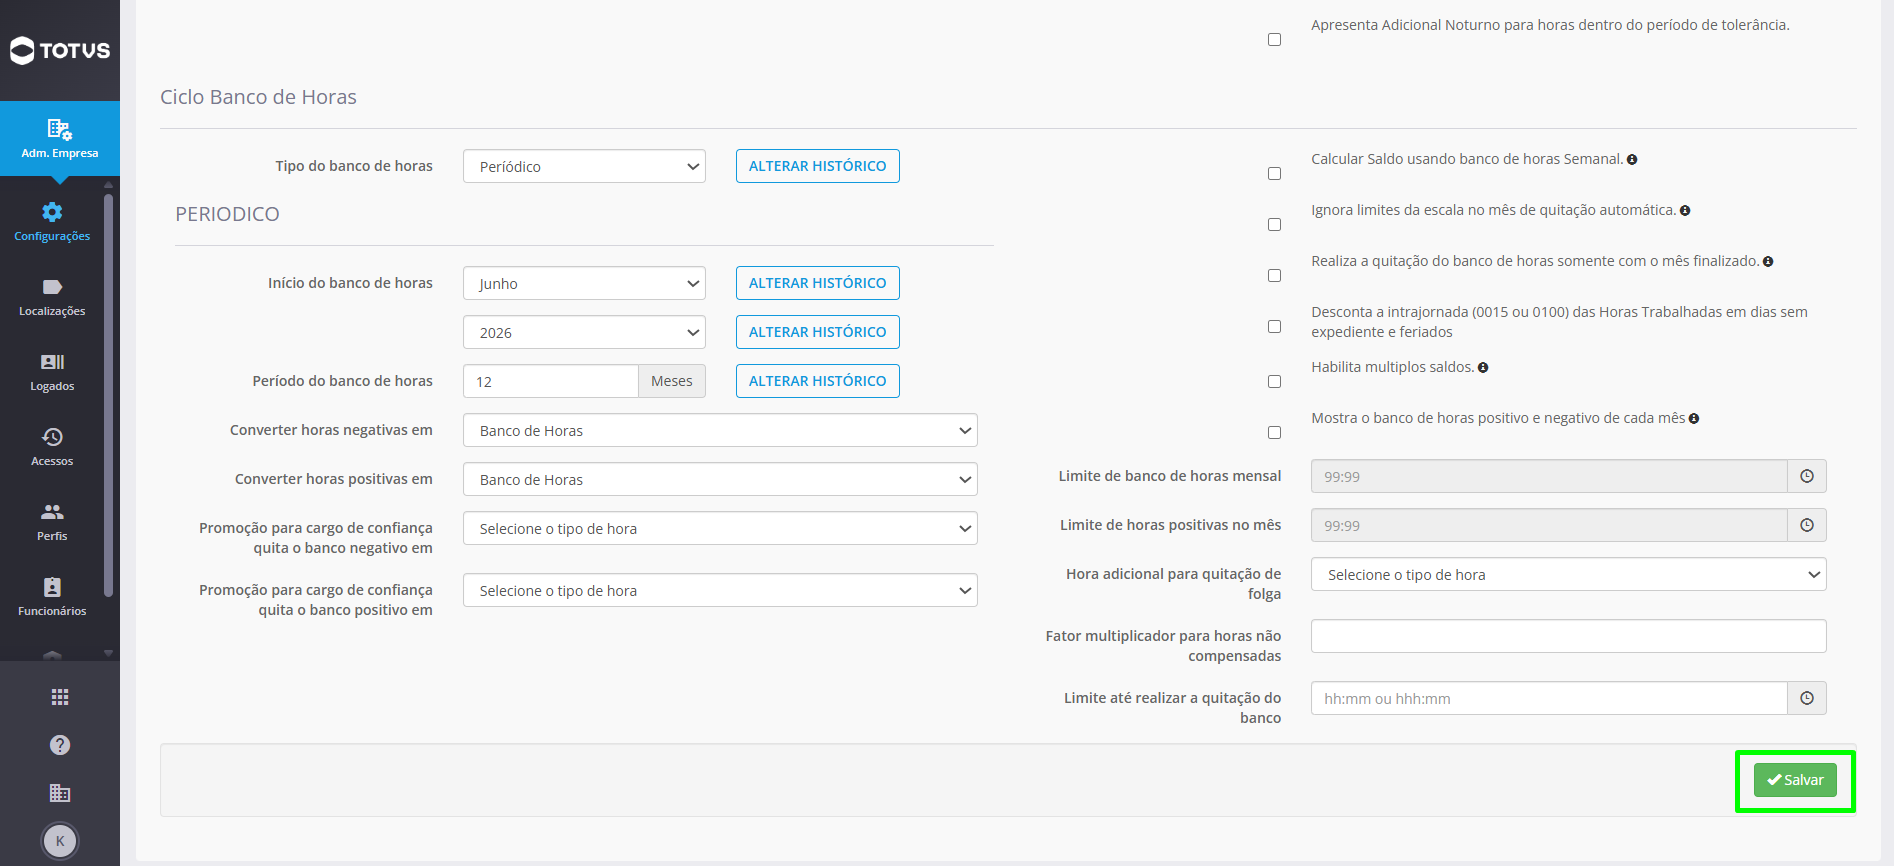Check Ignora limites da escala no mês de quitação
Viewport: 1894px width, 866px height.
(x=1274, y=225)
